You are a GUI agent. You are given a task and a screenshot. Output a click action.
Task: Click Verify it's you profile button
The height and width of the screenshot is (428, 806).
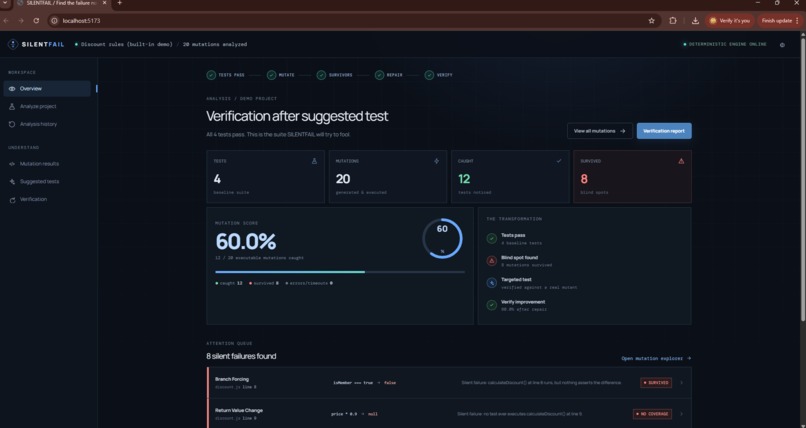(x=729, y=21)
